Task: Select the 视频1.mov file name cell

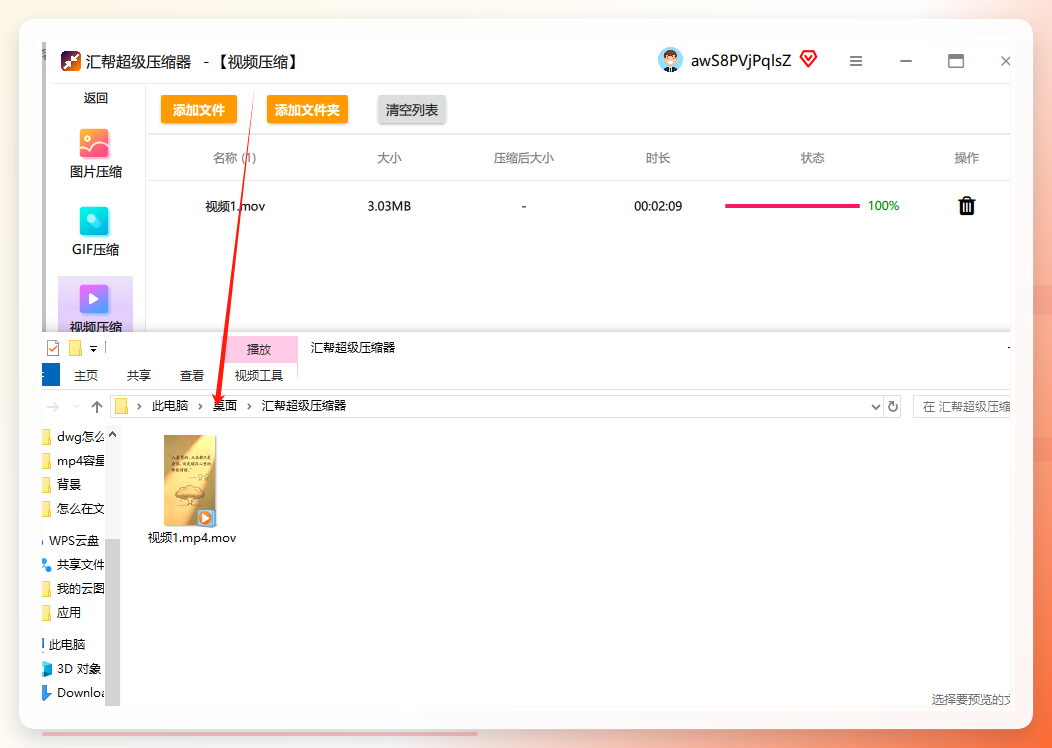Action: coord(235,206)
